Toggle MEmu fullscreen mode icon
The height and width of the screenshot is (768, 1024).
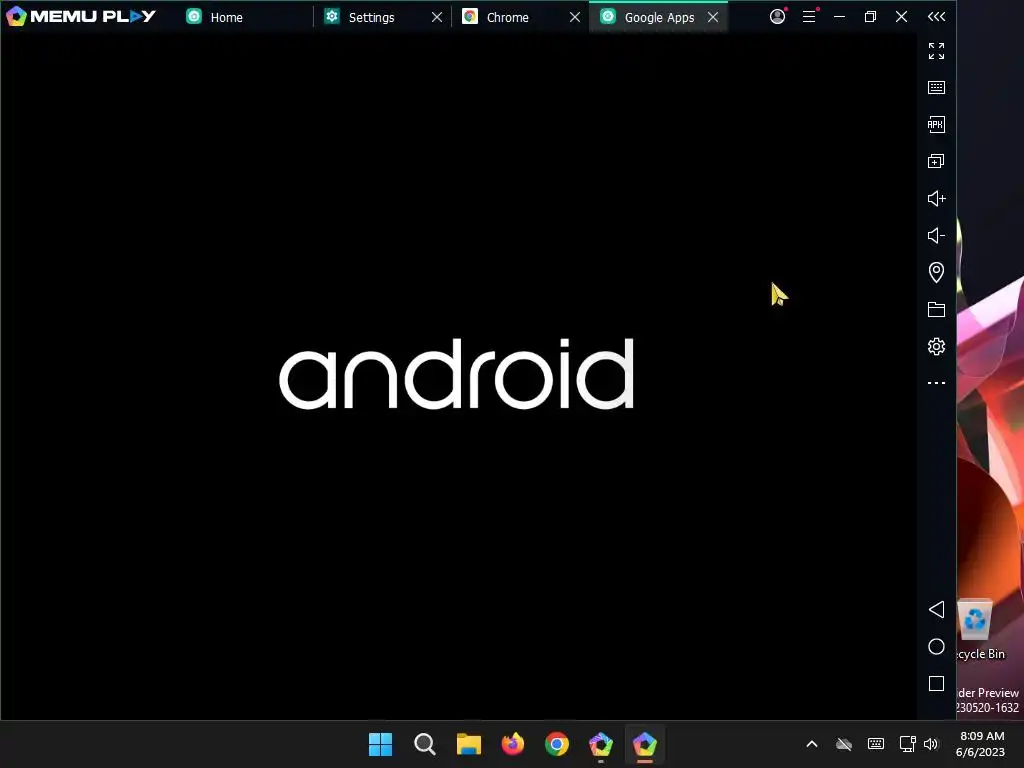(x=936, y=51)
